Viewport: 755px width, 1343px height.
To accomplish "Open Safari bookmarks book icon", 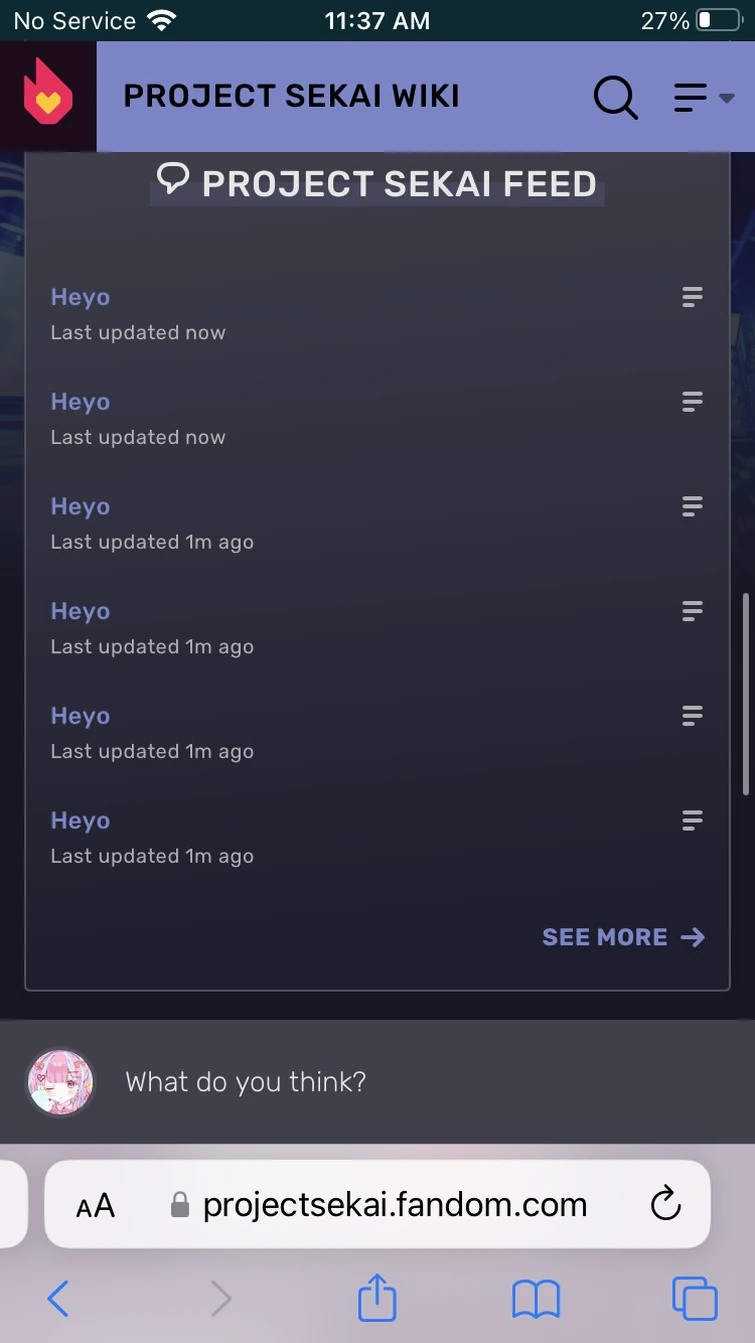I will pos(536,1299).
